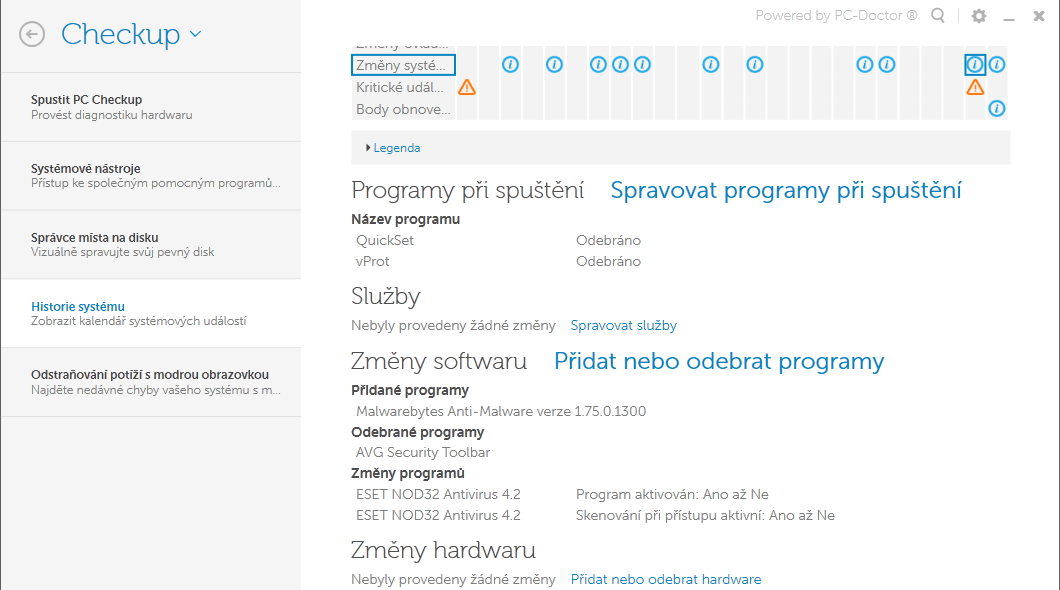Open Přidat nebo odebrat programy link
Screen dimensions: 1060x590
(719, 361)
